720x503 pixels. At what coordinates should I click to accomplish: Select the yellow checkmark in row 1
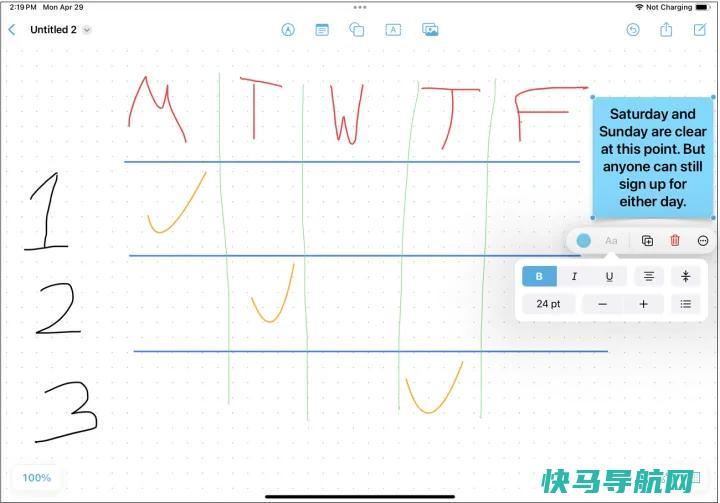coord(176,203)
